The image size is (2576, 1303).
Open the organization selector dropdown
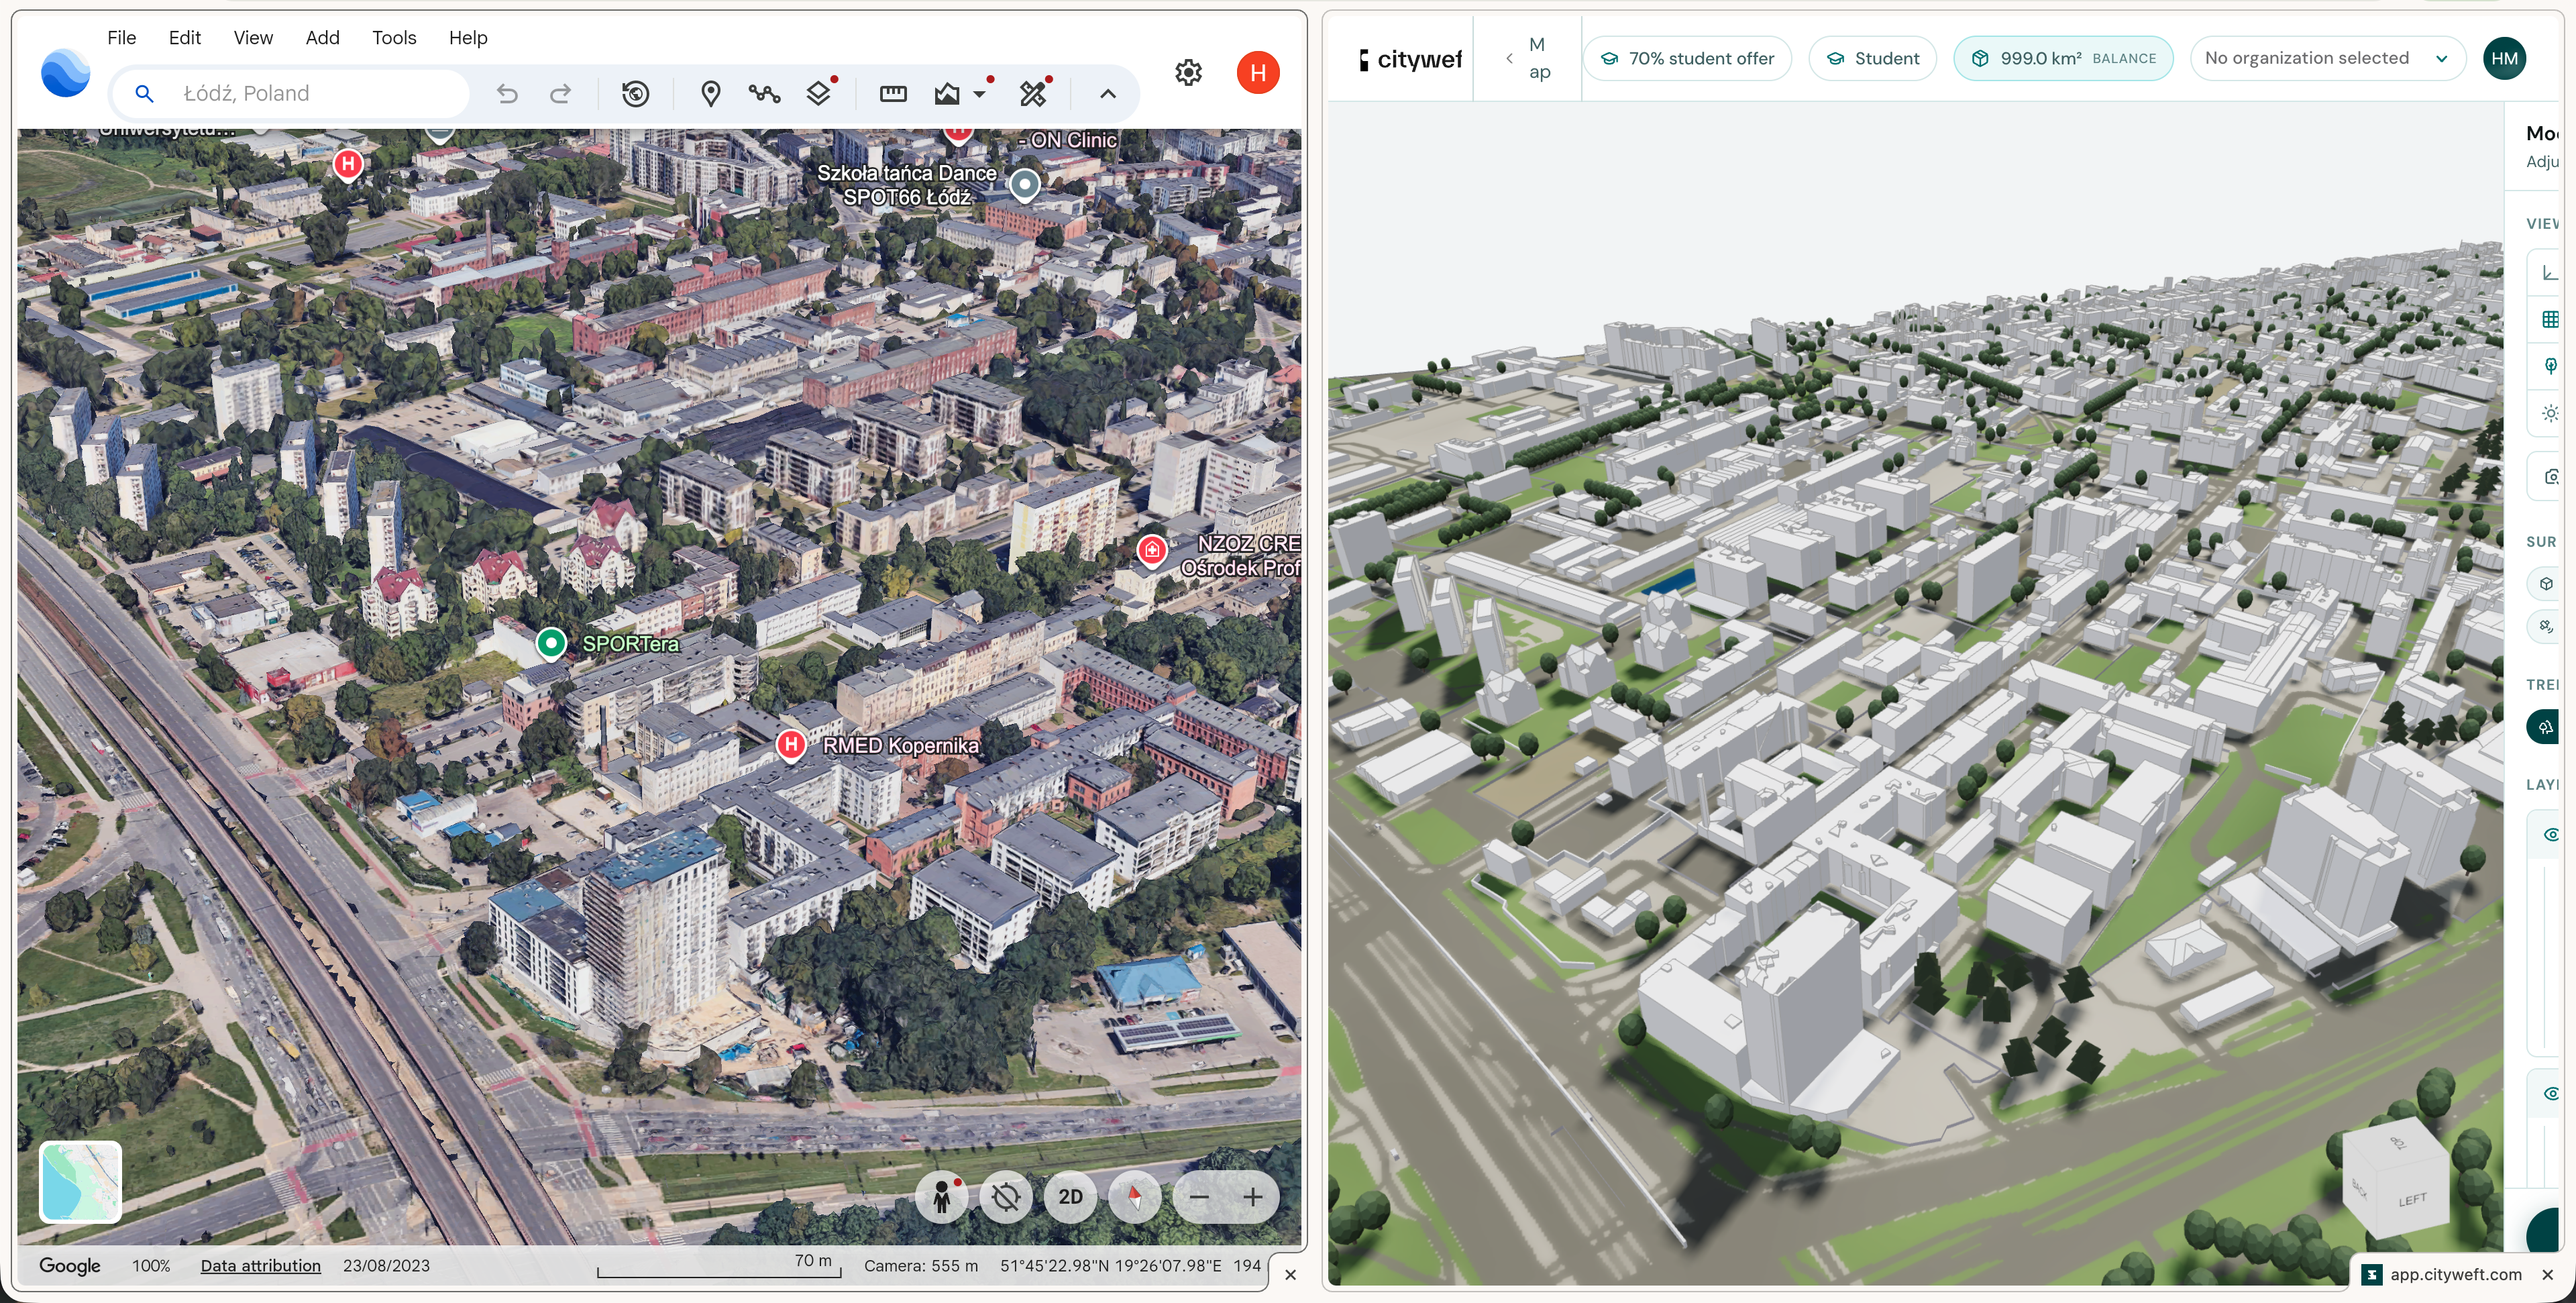coord(2327,58)
